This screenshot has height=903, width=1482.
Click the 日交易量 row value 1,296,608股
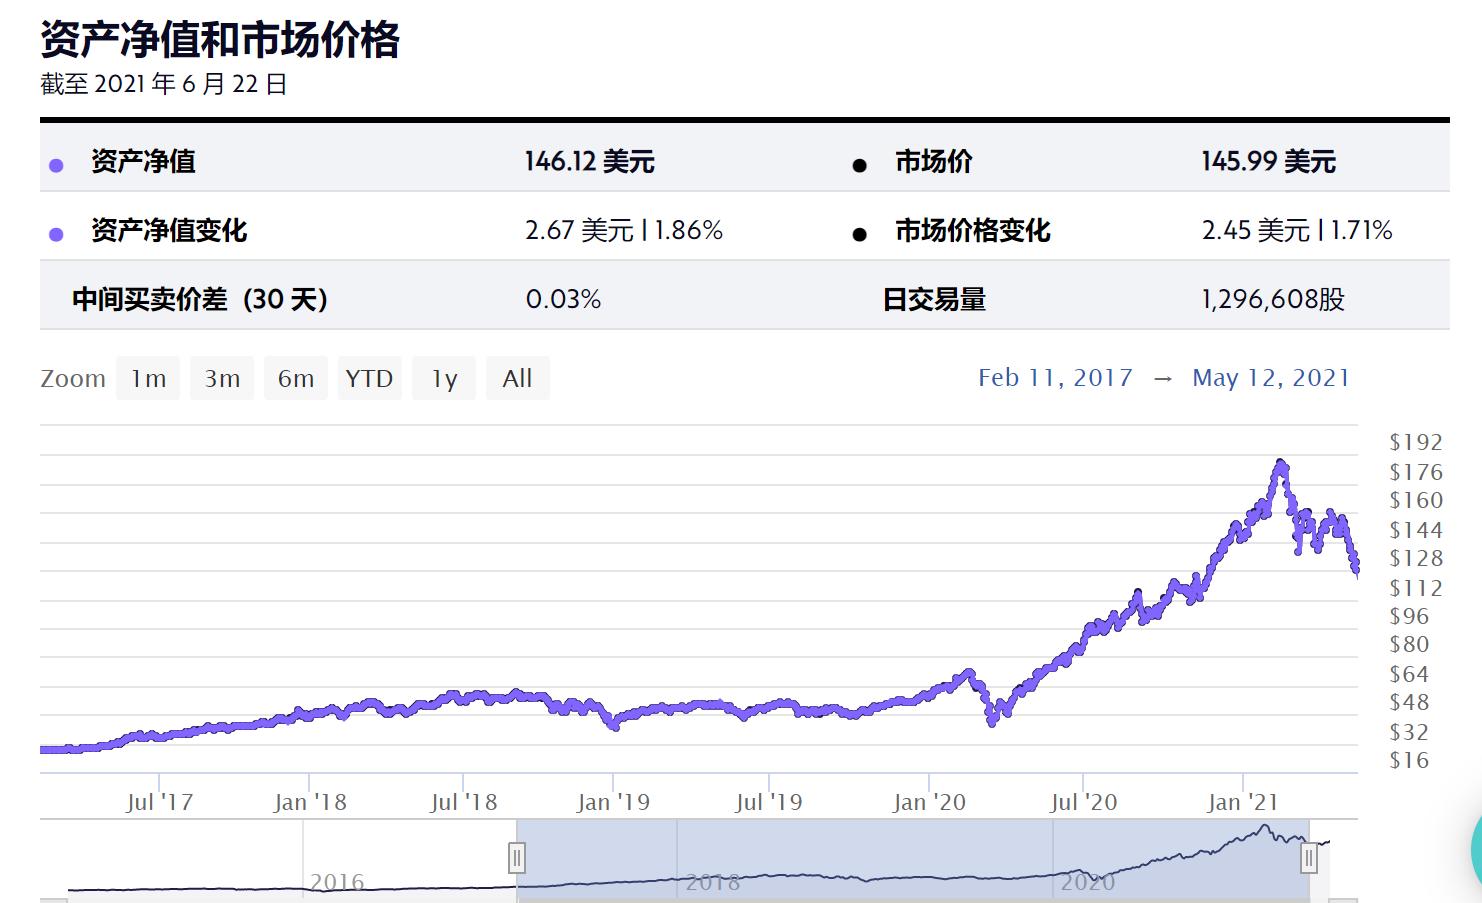1272,298
